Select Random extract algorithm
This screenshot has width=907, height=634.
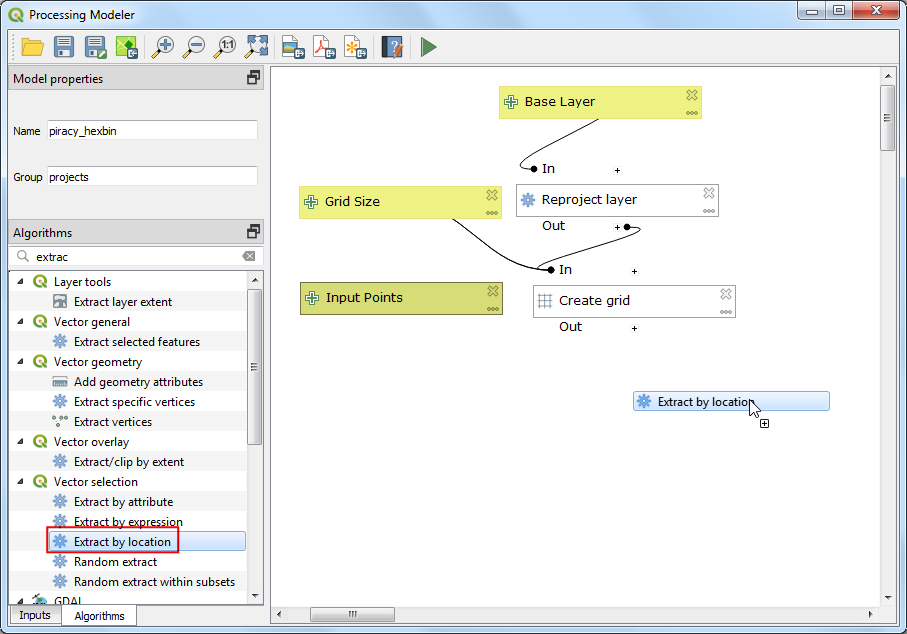(x=115, y=562)
